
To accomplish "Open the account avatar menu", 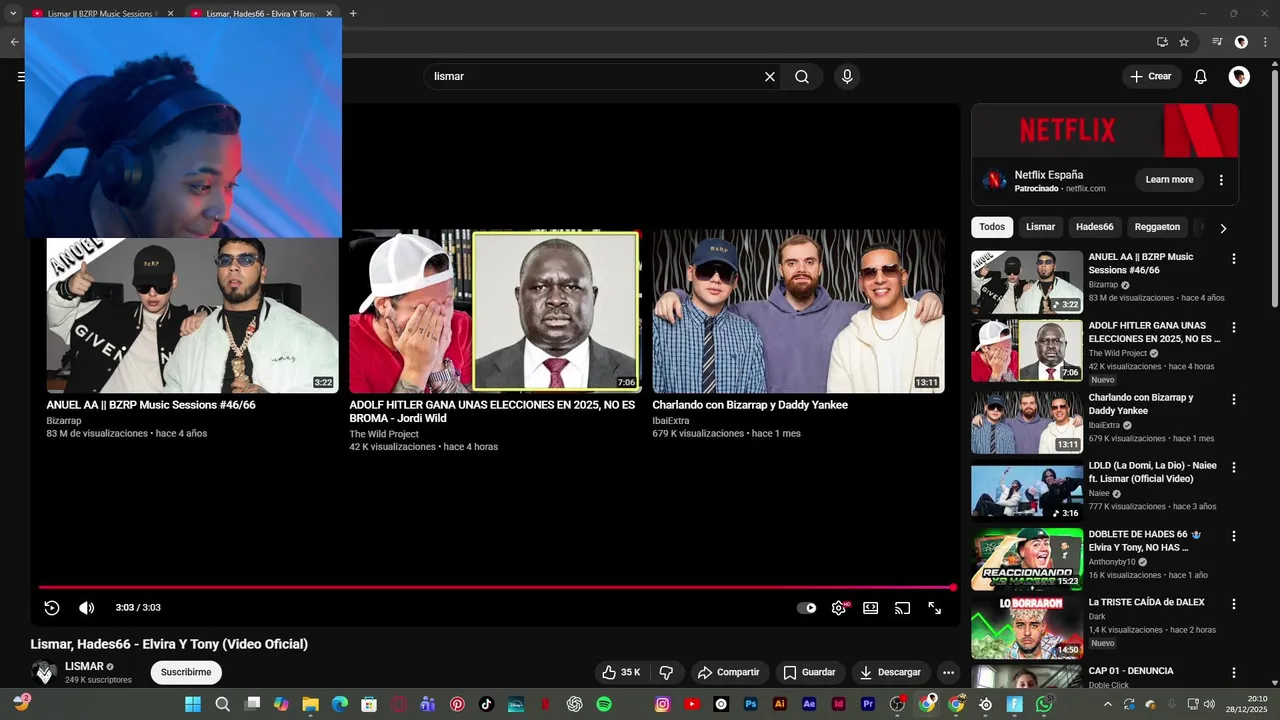I will click(x=1239, y=77).
